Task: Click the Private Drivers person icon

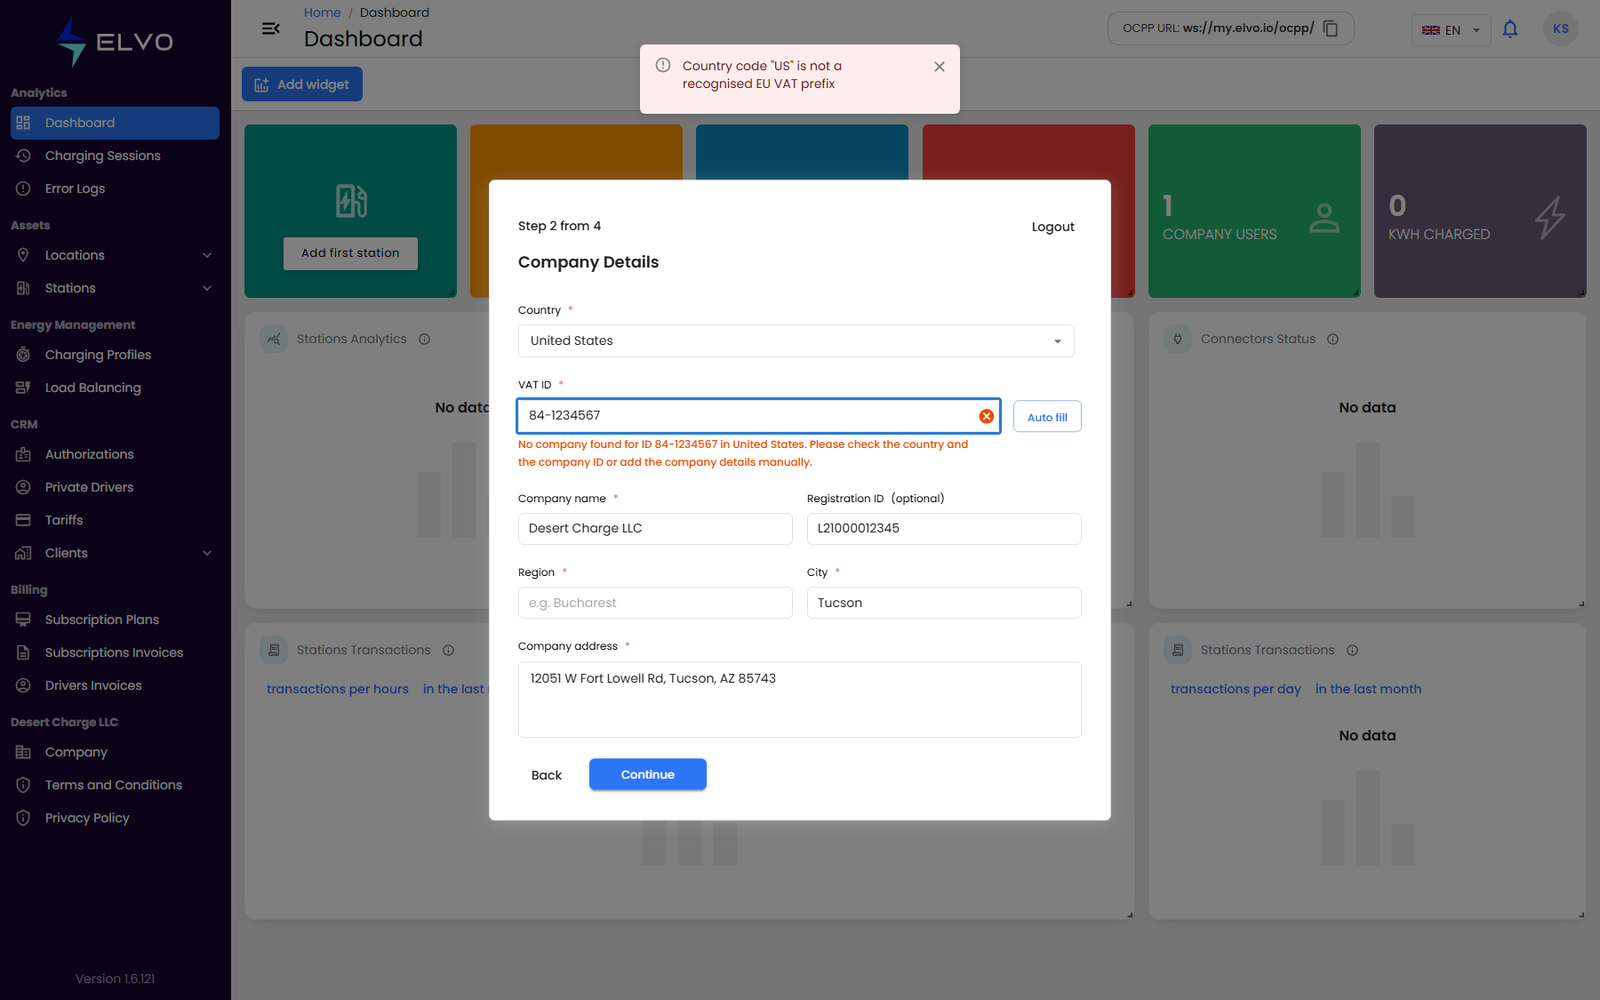Action: click(x=23, y=487)
